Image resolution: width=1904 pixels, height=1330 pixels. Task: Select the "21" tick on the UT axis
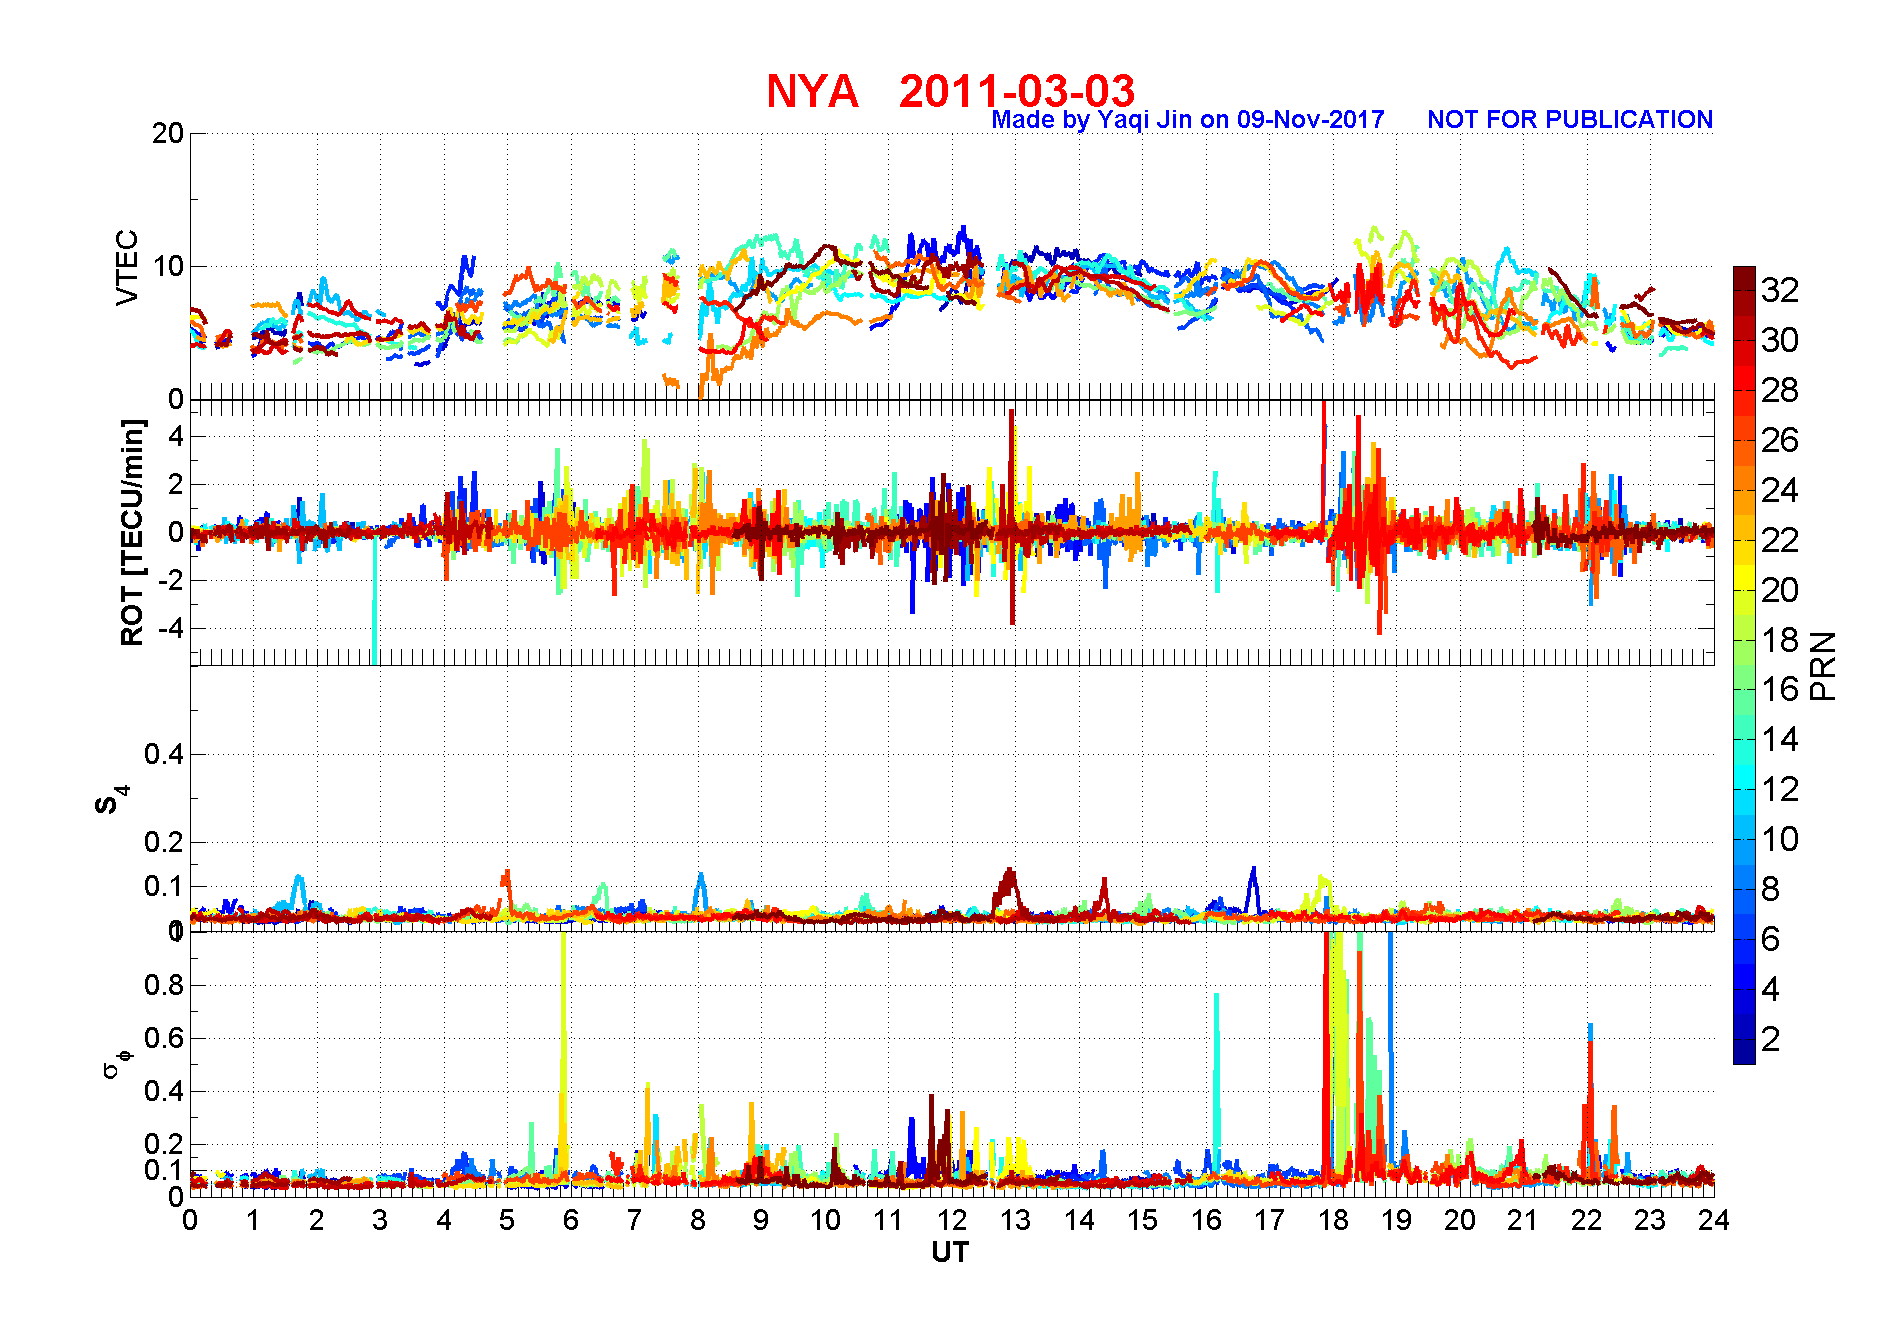1523,1220
